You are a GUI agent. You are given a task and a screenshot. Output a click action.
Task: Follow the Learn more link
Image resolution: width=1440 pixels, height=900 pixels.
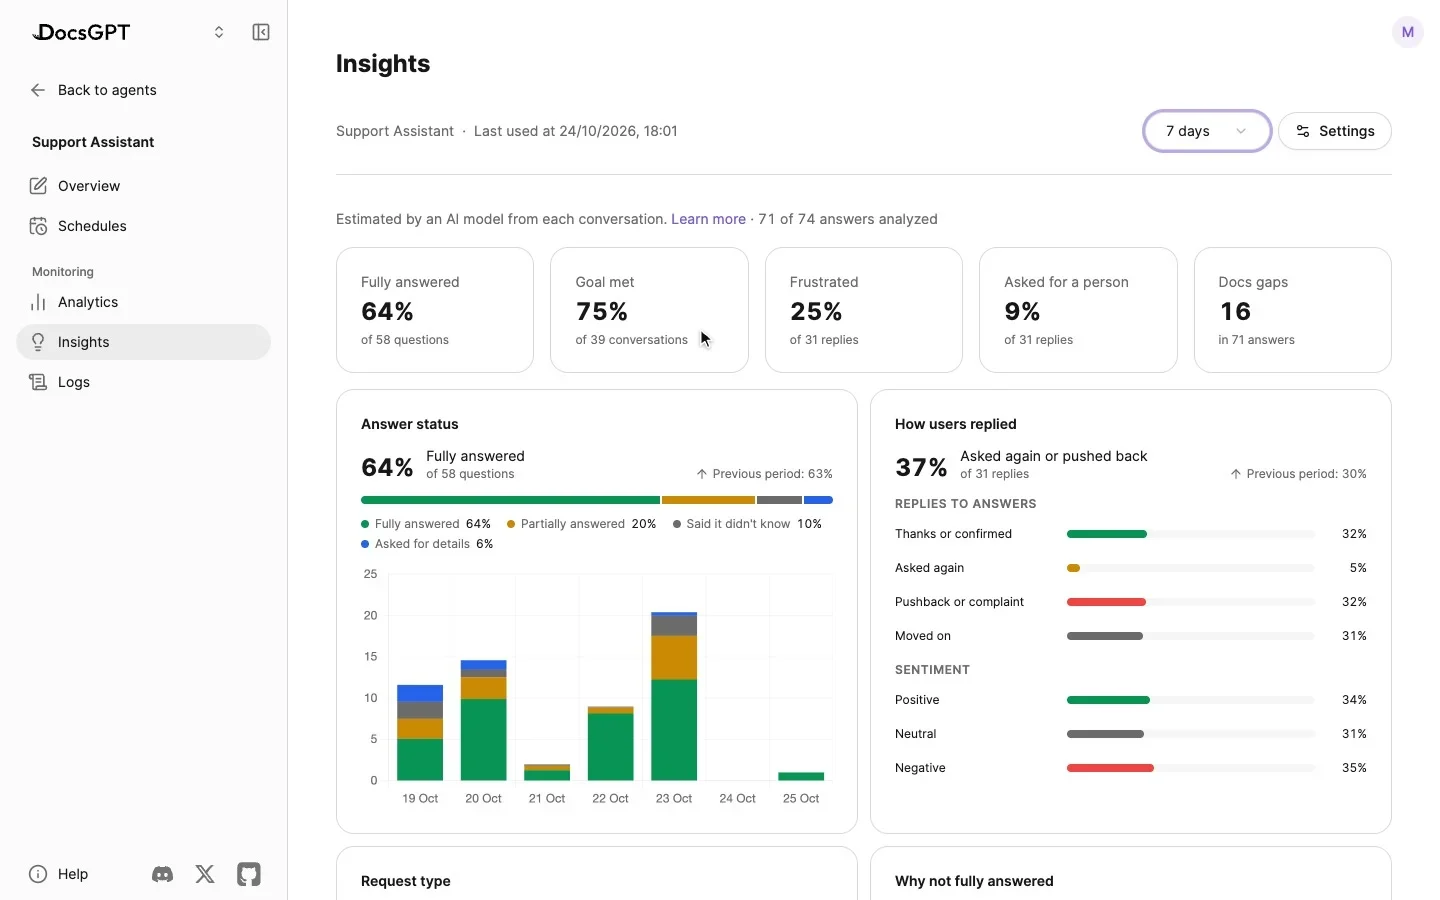[708, 219]
